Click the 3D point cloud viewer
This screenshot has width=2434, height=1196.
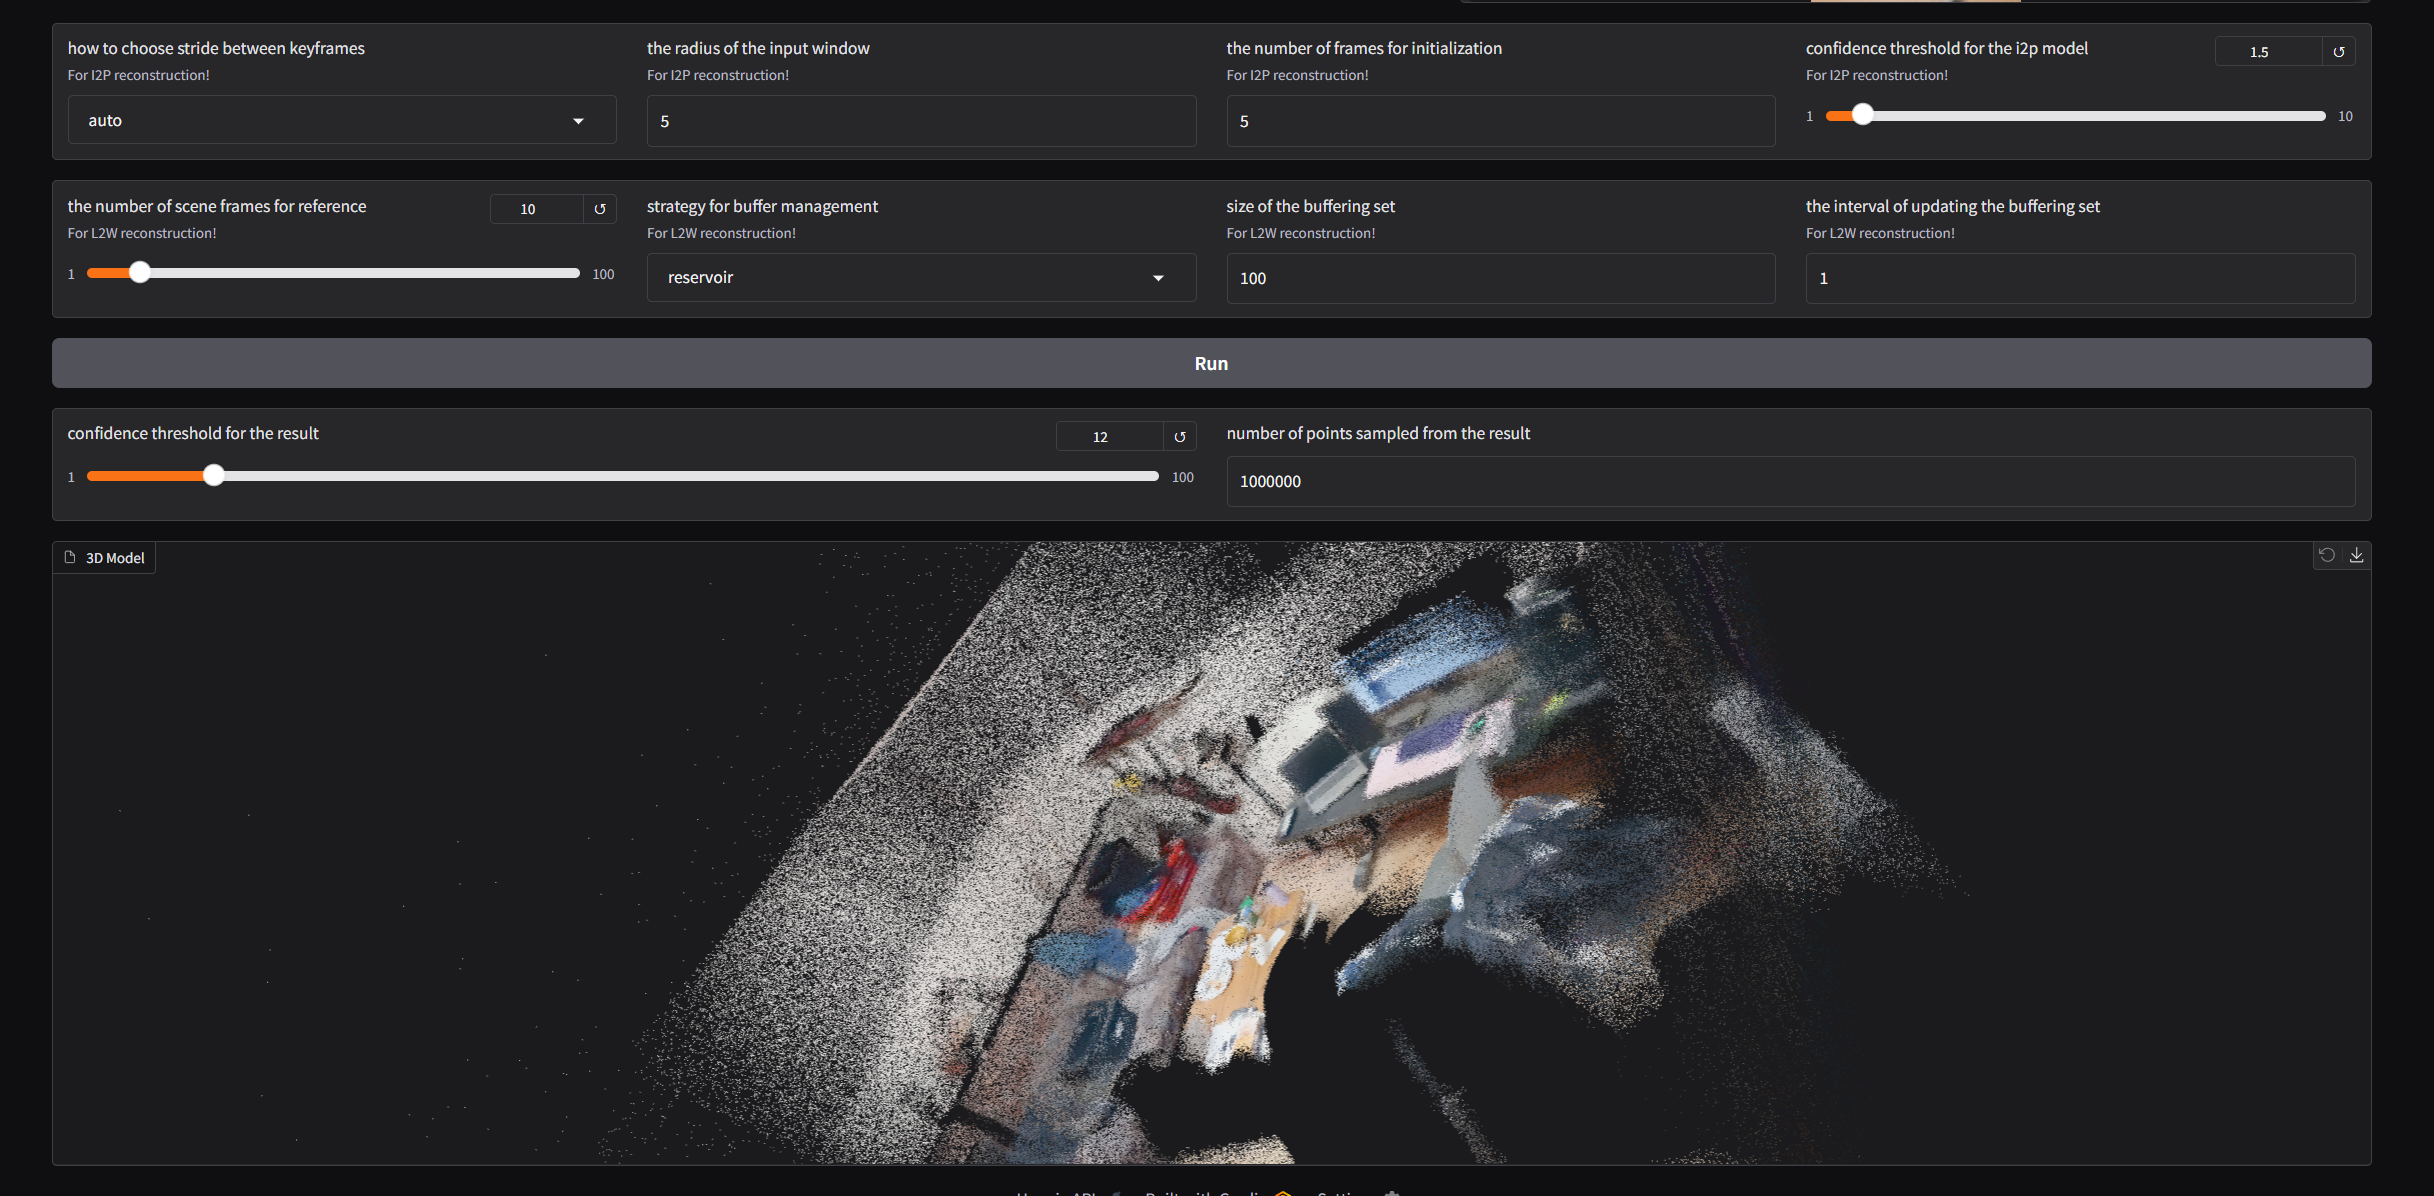point(1211,853)
